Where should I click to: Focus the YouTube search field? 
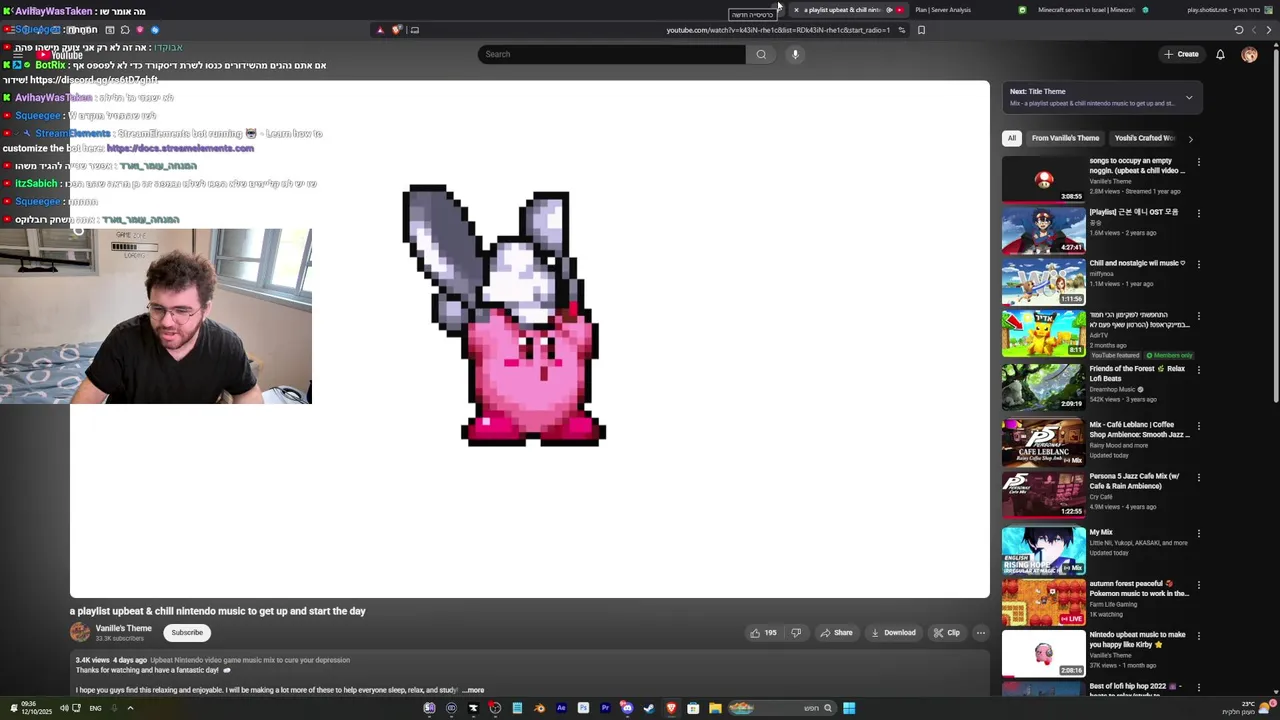click(611, 54)
